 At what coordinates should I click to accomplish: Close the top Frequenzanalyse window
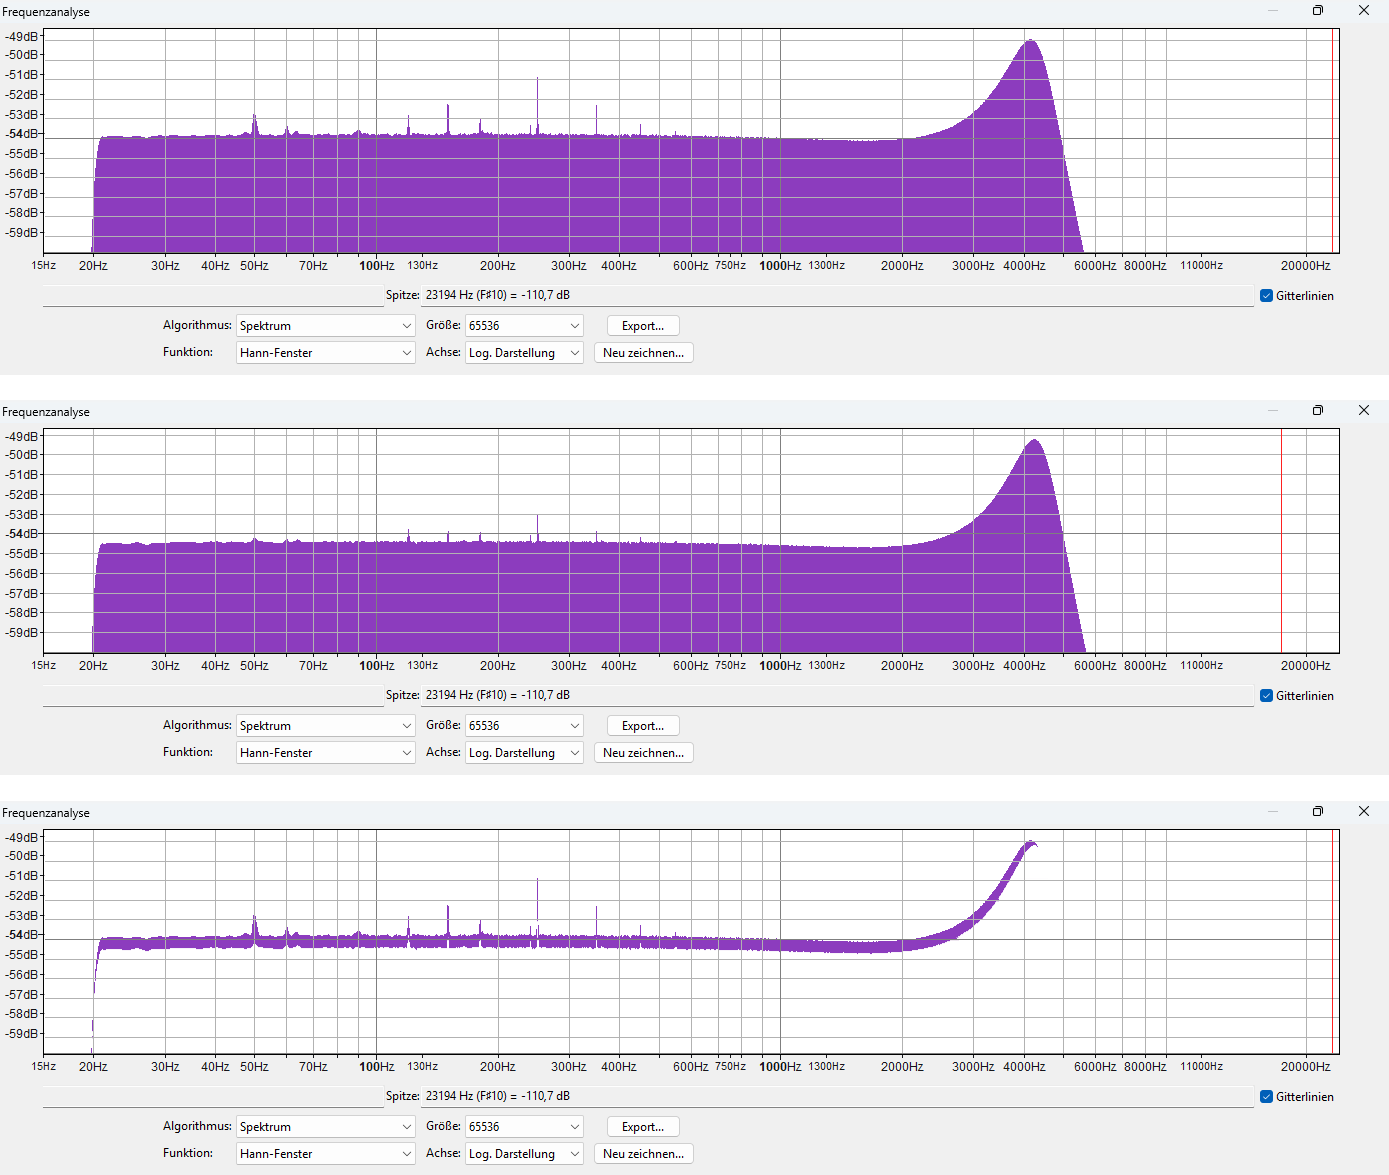(x=1364, y=10)
